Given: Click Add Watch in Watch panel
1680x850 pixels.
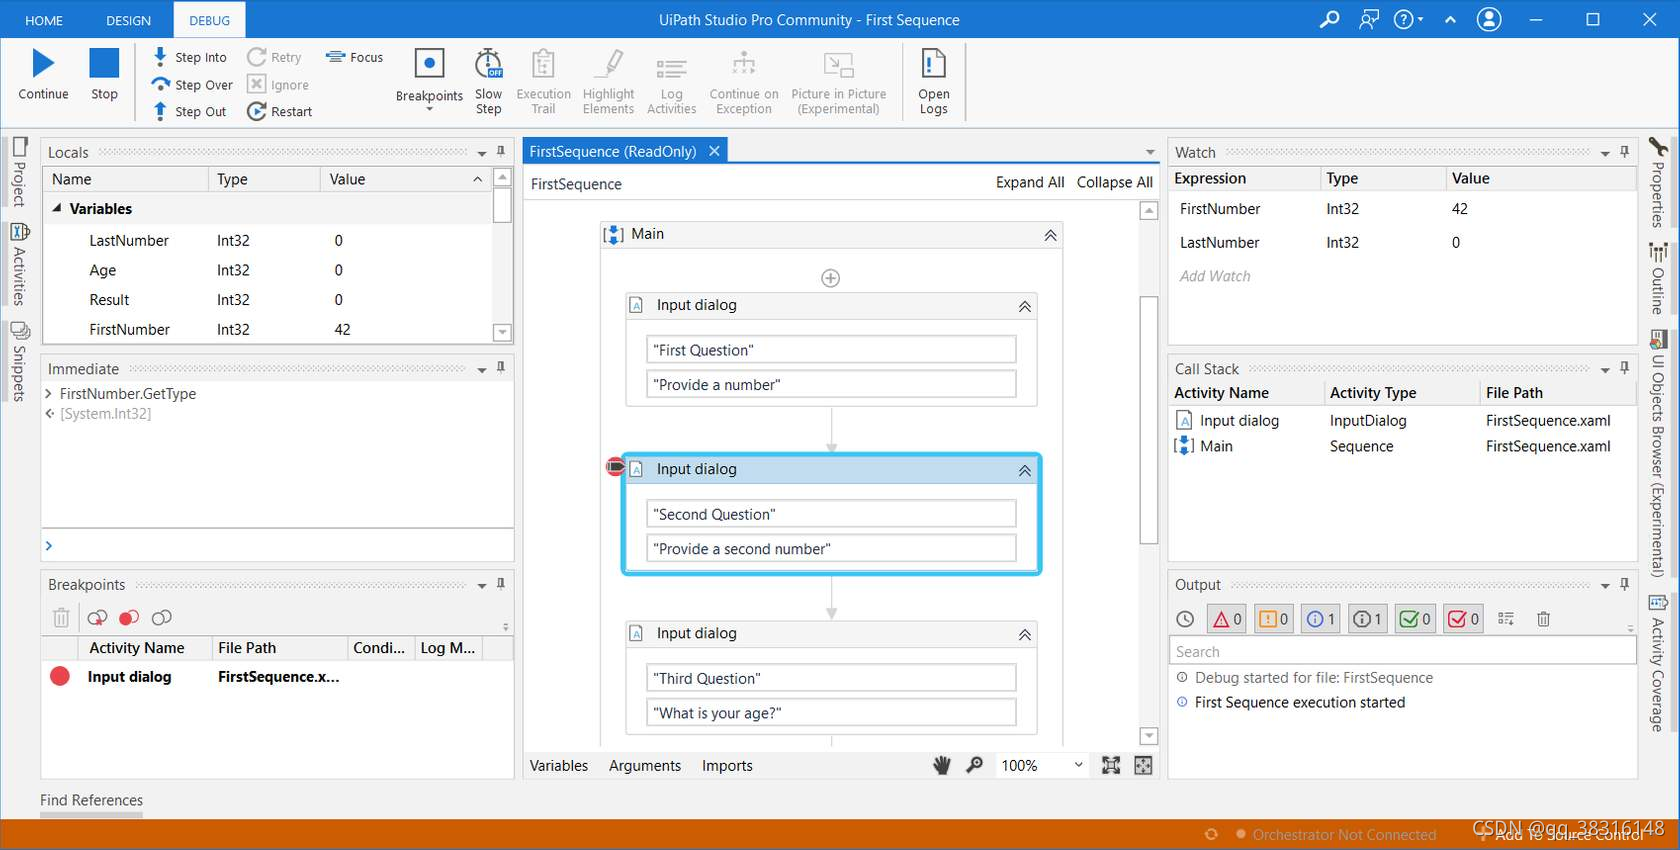Looking at the screenshot, I should (x=1215, y=276).
